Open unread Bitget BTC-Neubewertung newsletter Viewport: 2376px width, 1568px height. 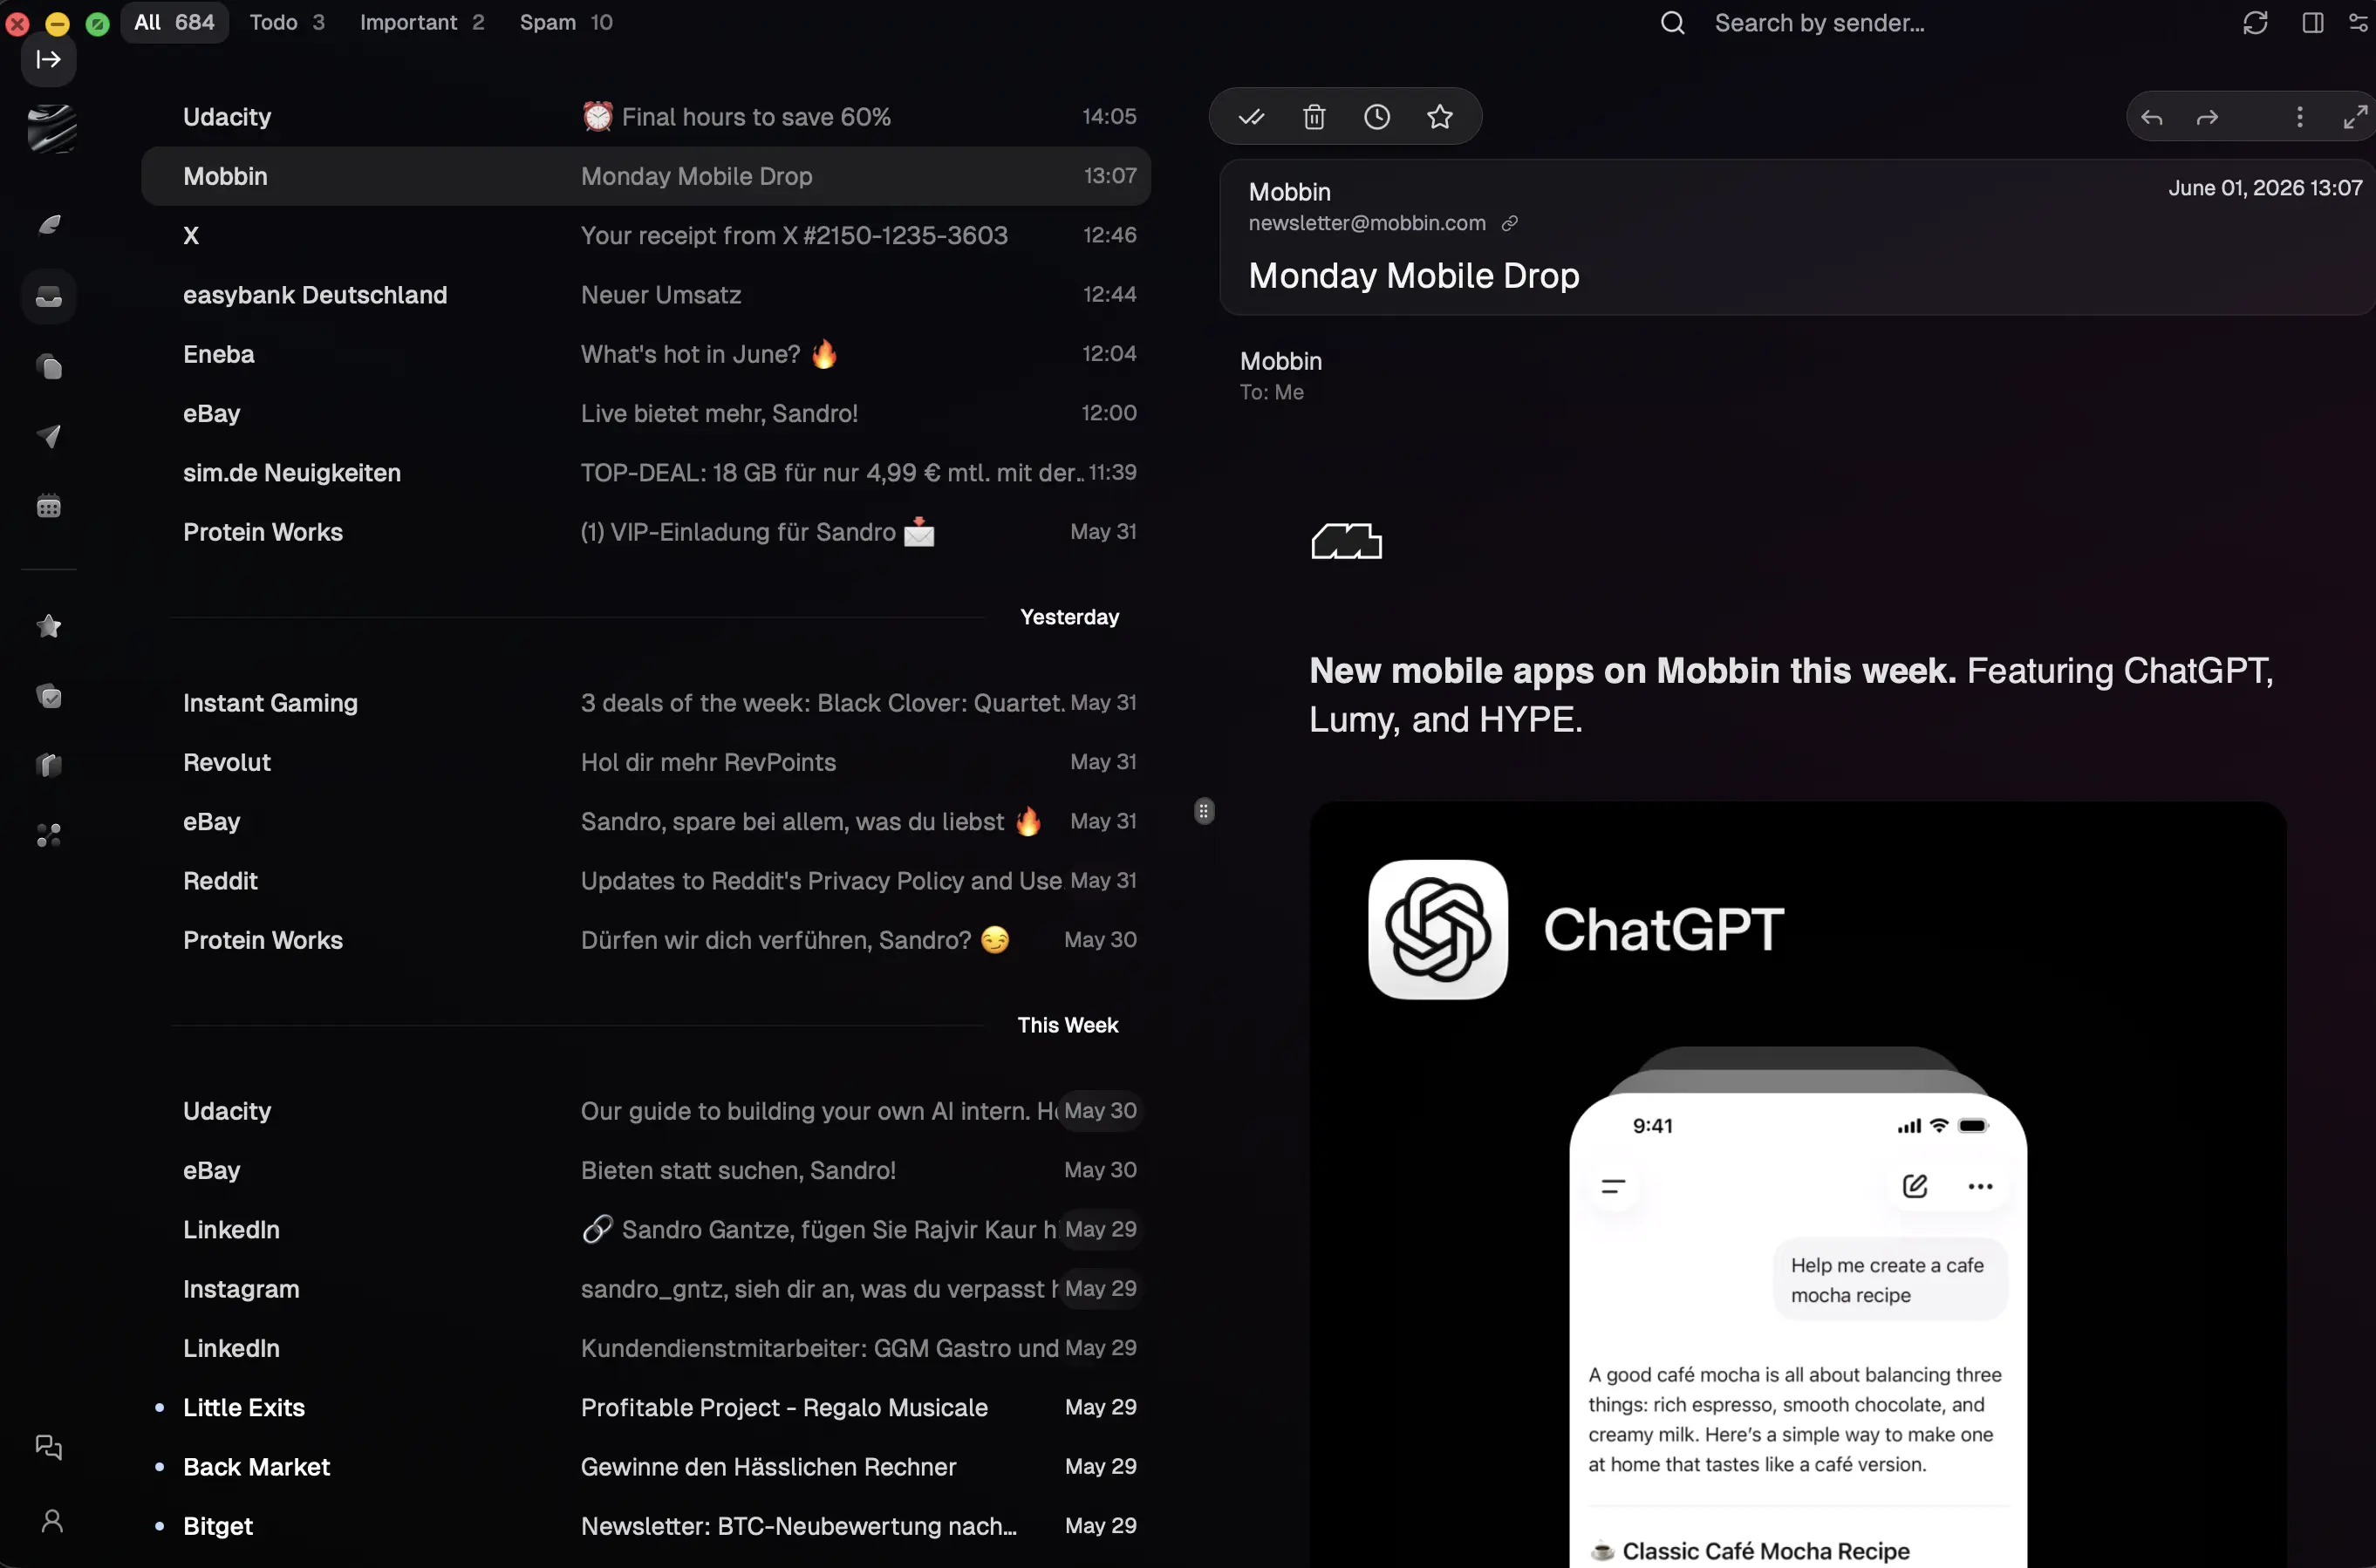point(646,1526)
